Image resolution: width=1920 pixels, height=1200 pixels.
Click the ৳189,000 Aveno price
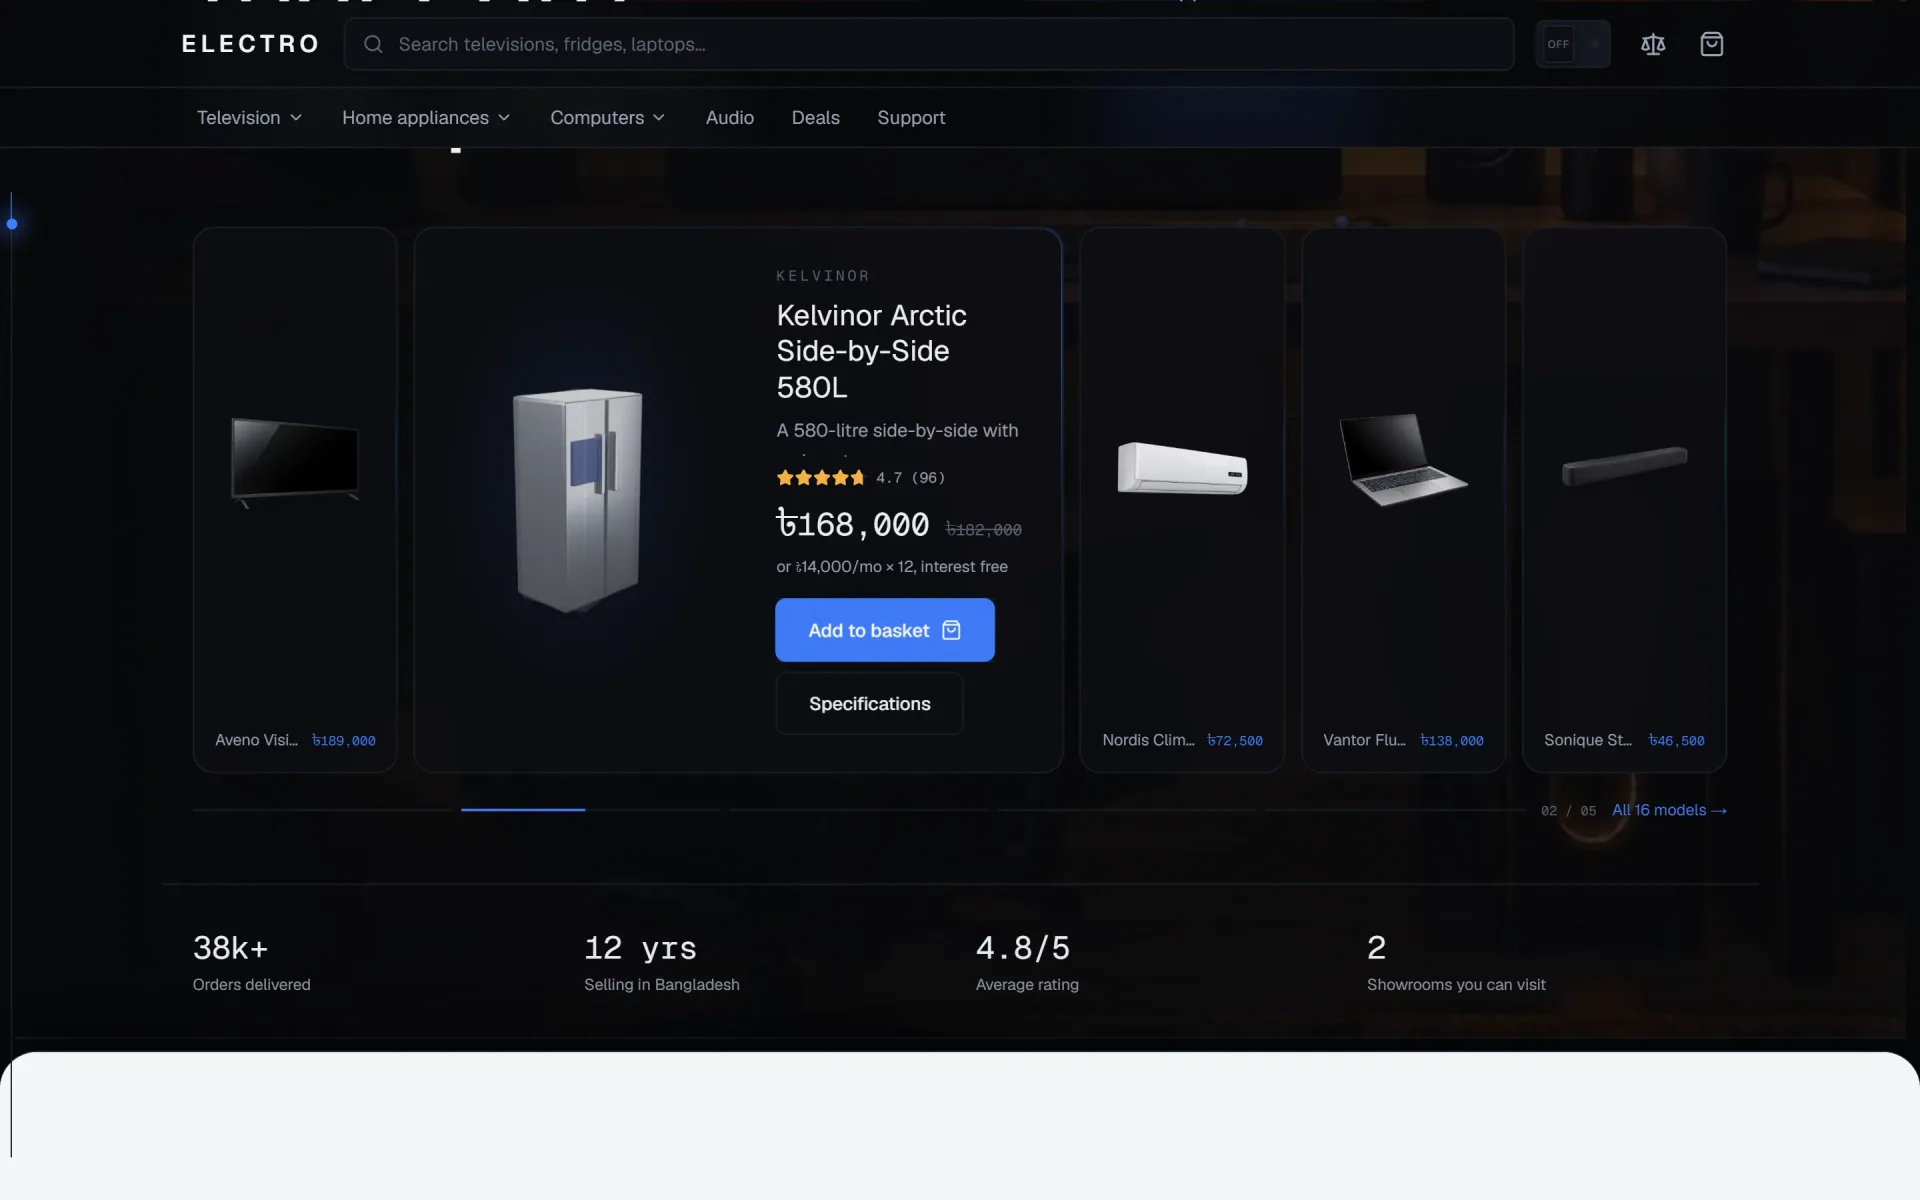tap(344, 741)
